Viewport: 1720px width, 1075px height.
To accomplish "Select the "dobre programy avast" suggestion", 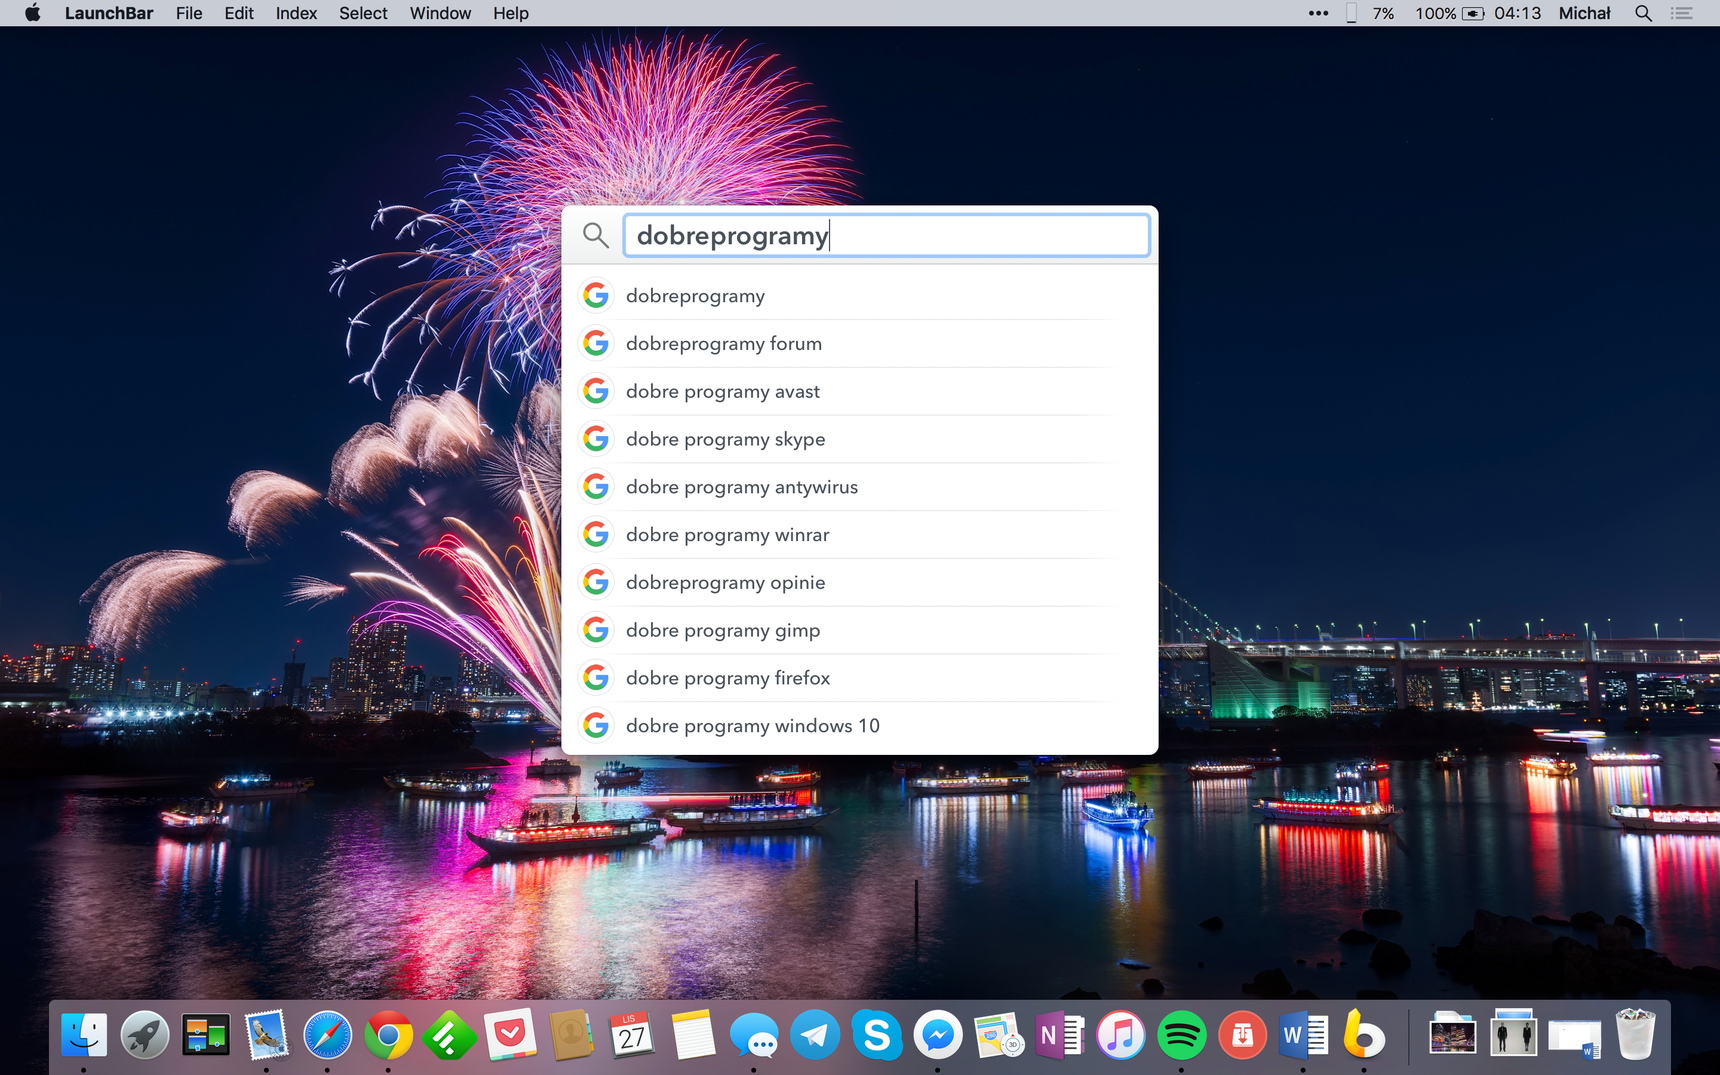I will point(860,392).
